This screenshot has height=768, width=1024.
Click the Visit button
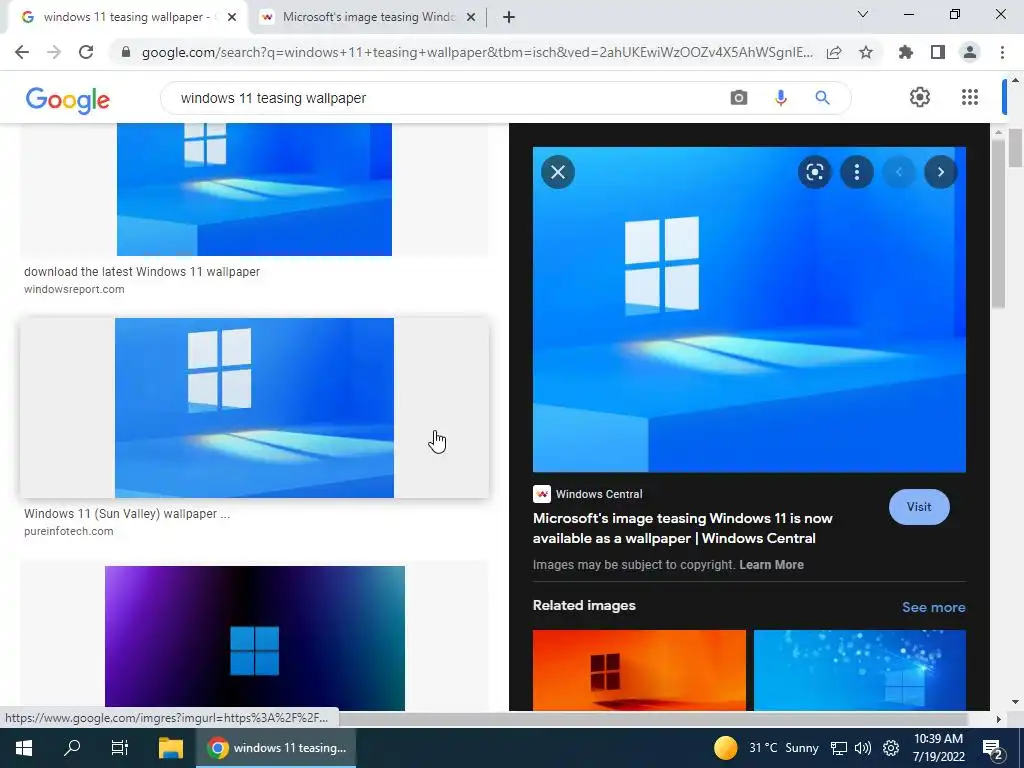pyautogui.click(x=919, y=507)
